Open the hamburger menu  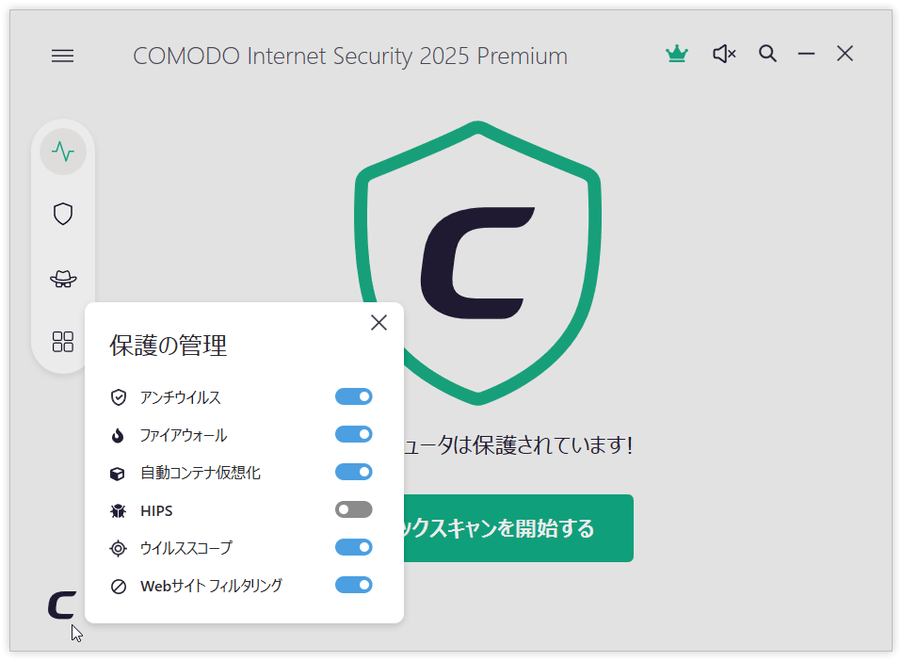coord(63,56)
